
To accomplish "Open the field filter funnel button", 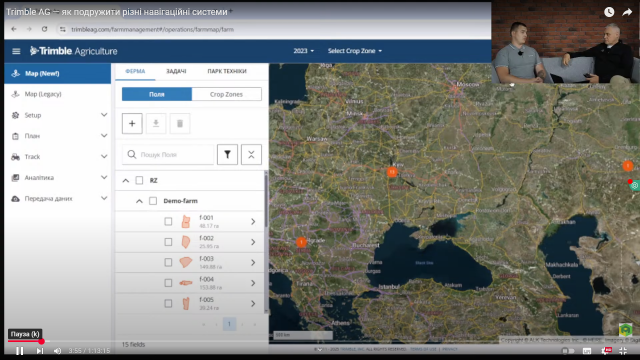I will point(227,155).
